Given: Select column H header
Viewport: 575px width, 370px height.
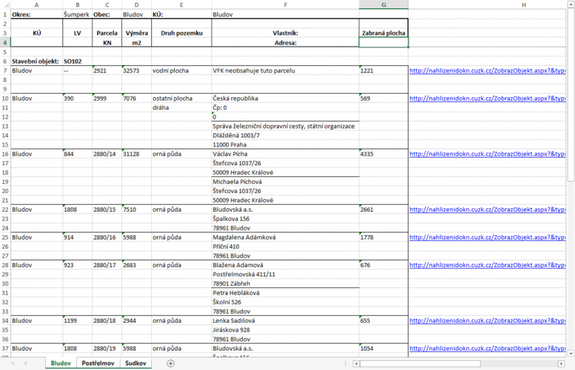Looking at the screenshot, I should pyautogui.click(x=523, y=5).
